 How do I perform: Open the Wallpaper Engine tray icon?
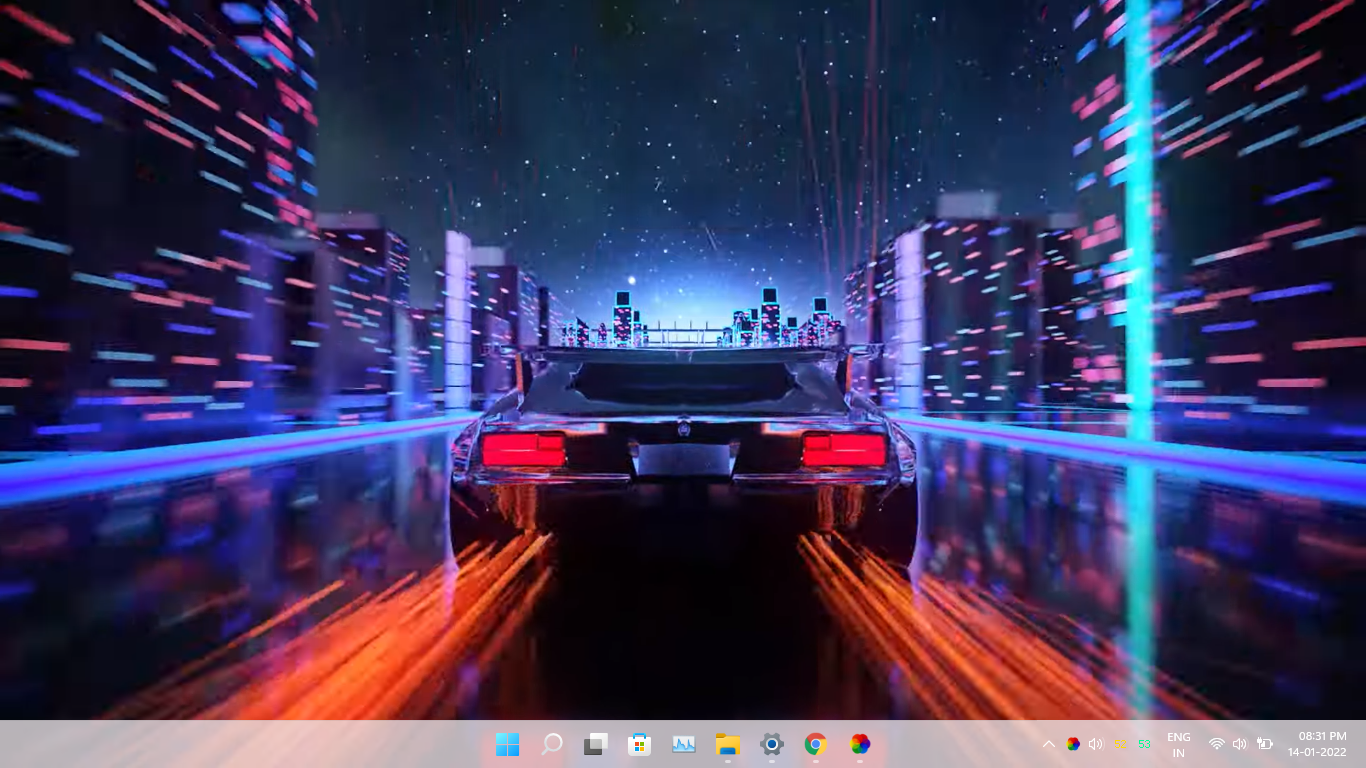[x=1073, y=744]
